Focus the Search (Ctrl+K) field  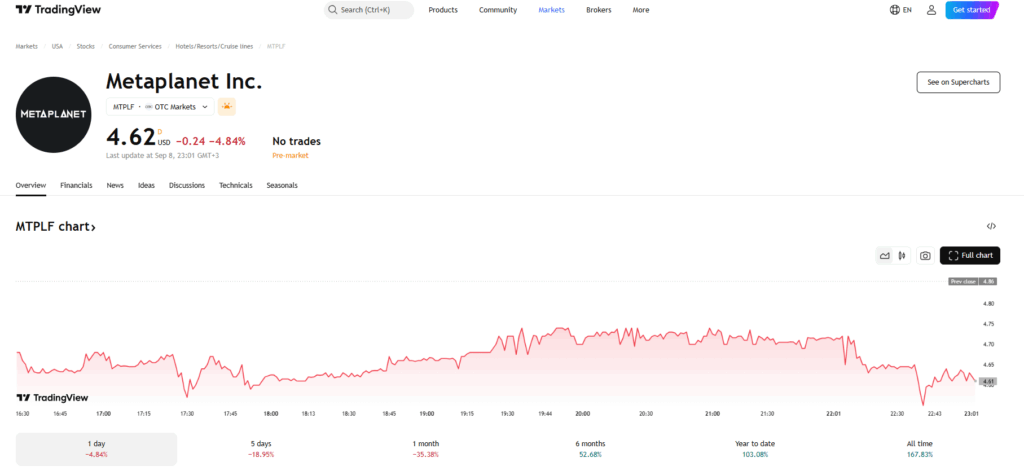(369, 10)
